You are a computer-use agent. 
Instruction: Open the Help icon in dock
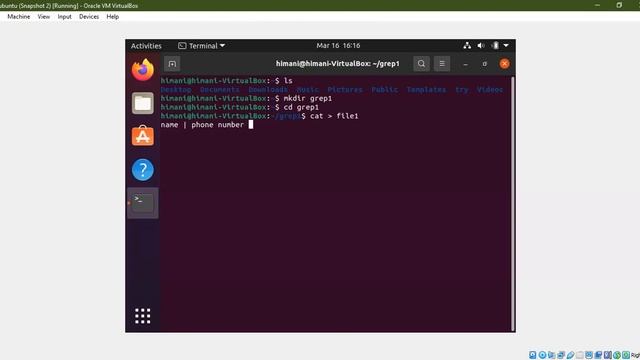(x=143, y=169)
